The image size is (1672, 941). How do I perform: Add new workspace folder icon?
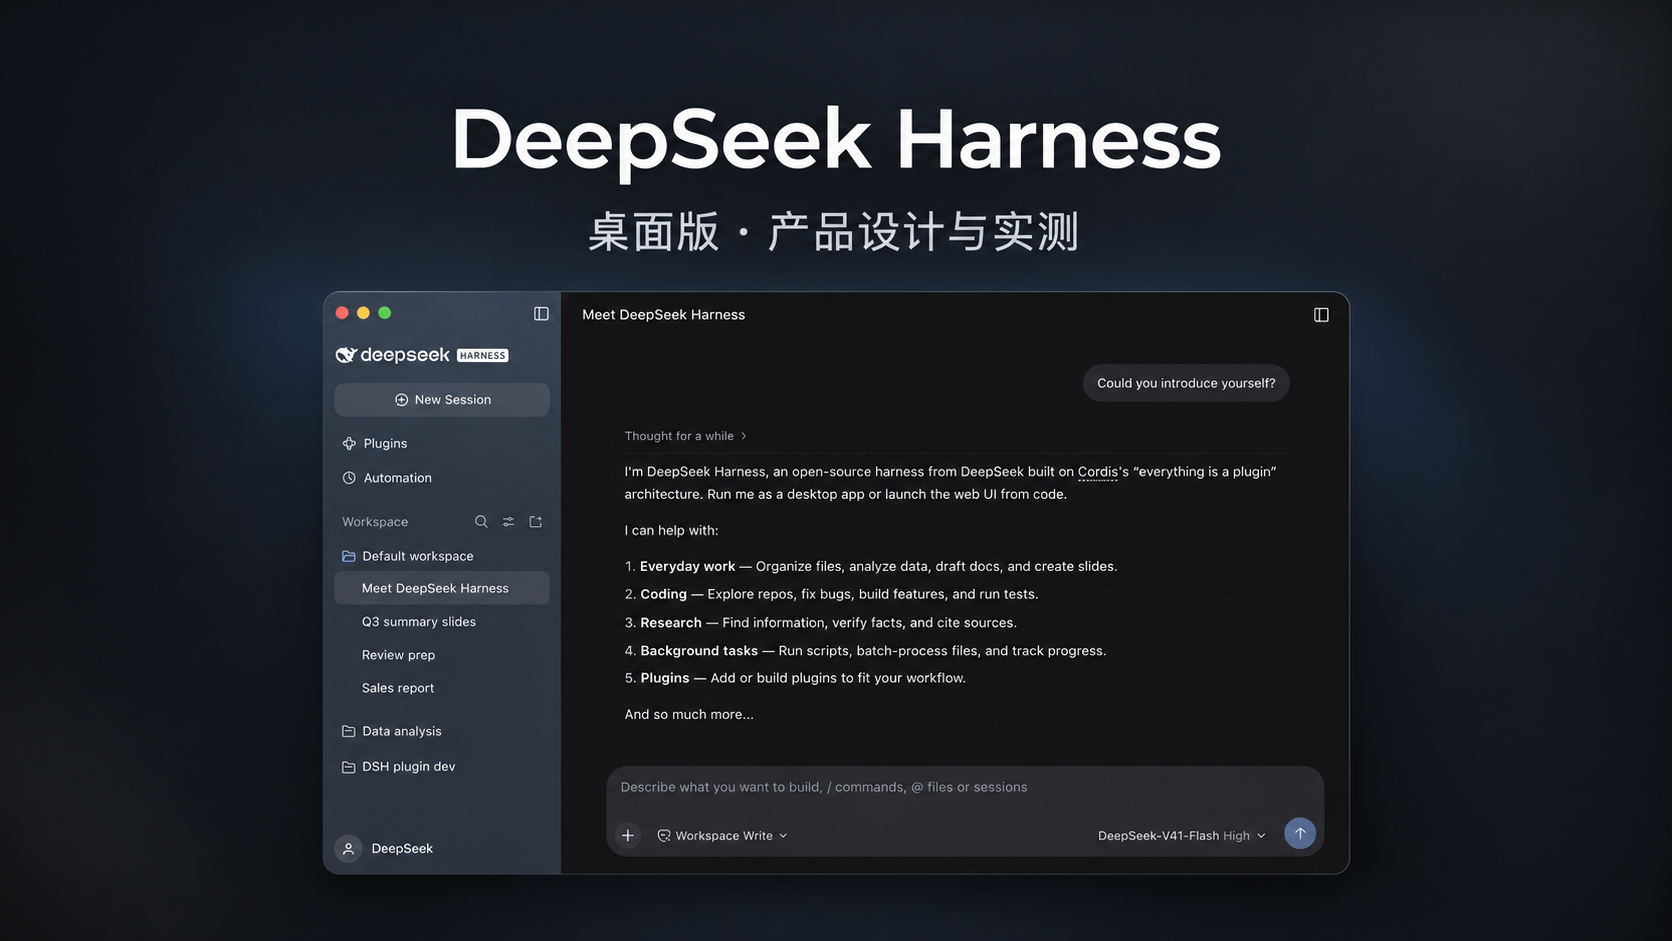pos(536,522)
